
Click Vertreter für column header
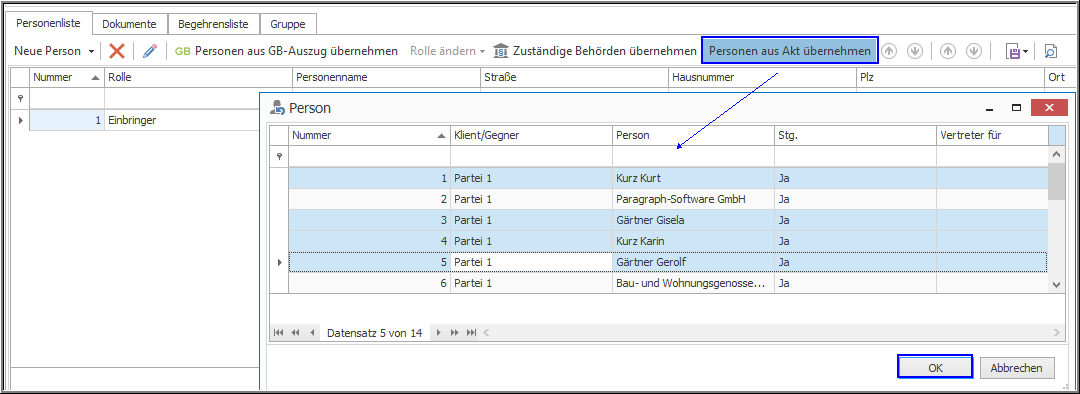tap(992, 136)
